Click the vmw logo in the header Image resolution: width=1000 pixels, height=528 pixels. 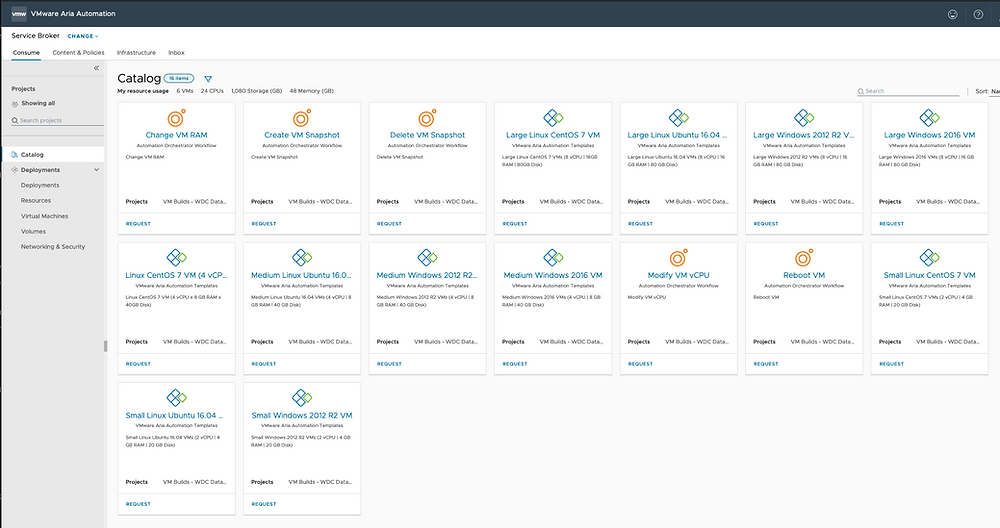(19, 13)
